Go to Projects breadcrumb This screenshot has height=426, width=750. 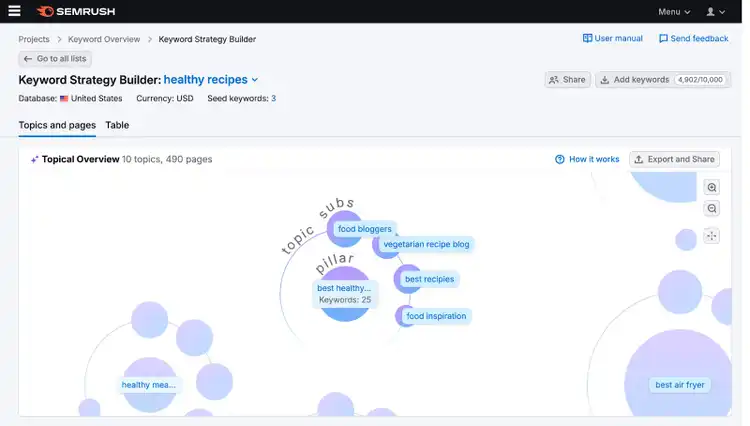tap(34, 39)
